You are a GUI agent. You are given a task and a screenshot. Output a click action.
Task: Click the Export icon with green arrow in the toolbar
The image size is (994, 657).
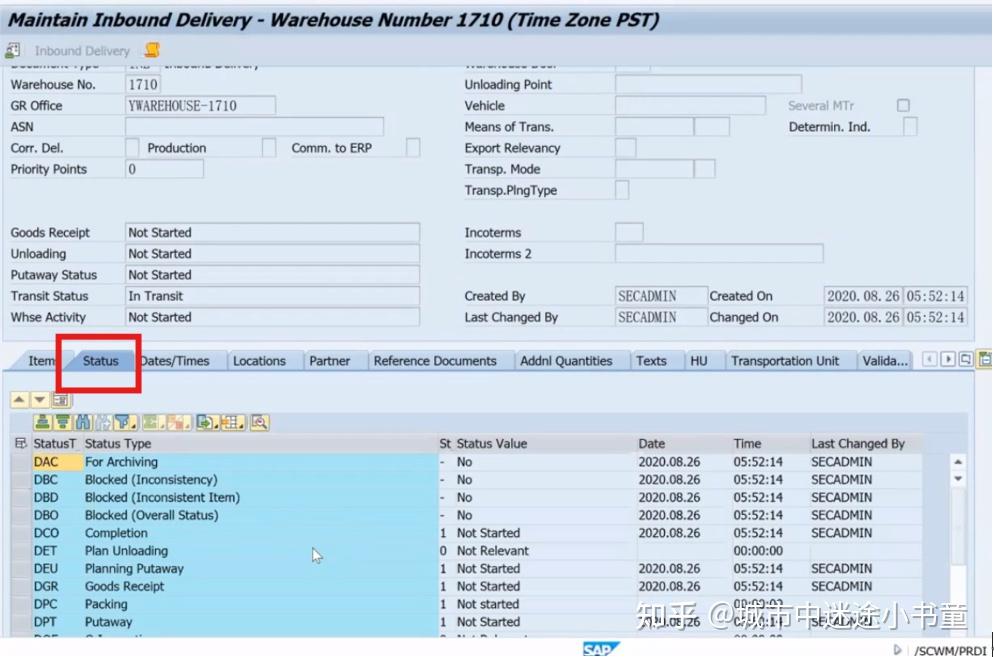point(203,422)
